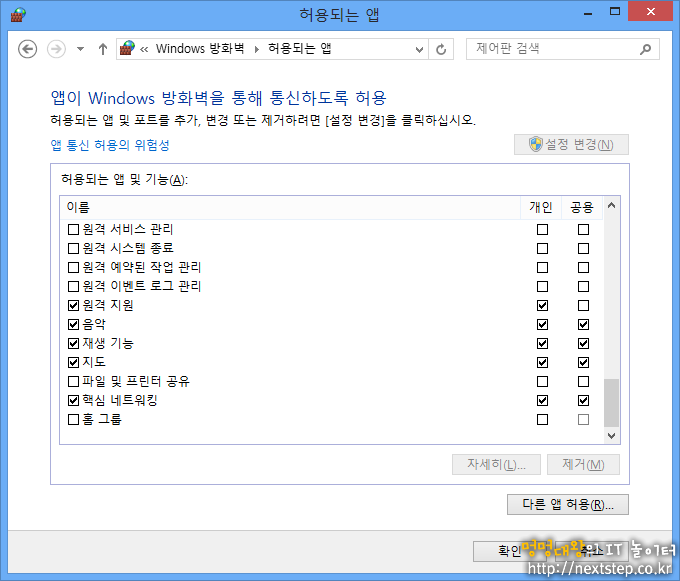Toggle 공용 checkbox for 원격 지원
Viewport: 680px width, 581px height.
point(583,306)
